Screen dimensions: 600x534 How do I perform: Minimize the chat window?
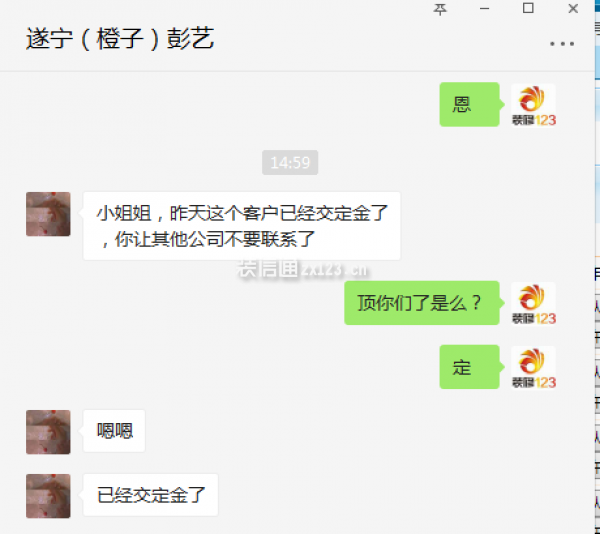coord(484,9)
